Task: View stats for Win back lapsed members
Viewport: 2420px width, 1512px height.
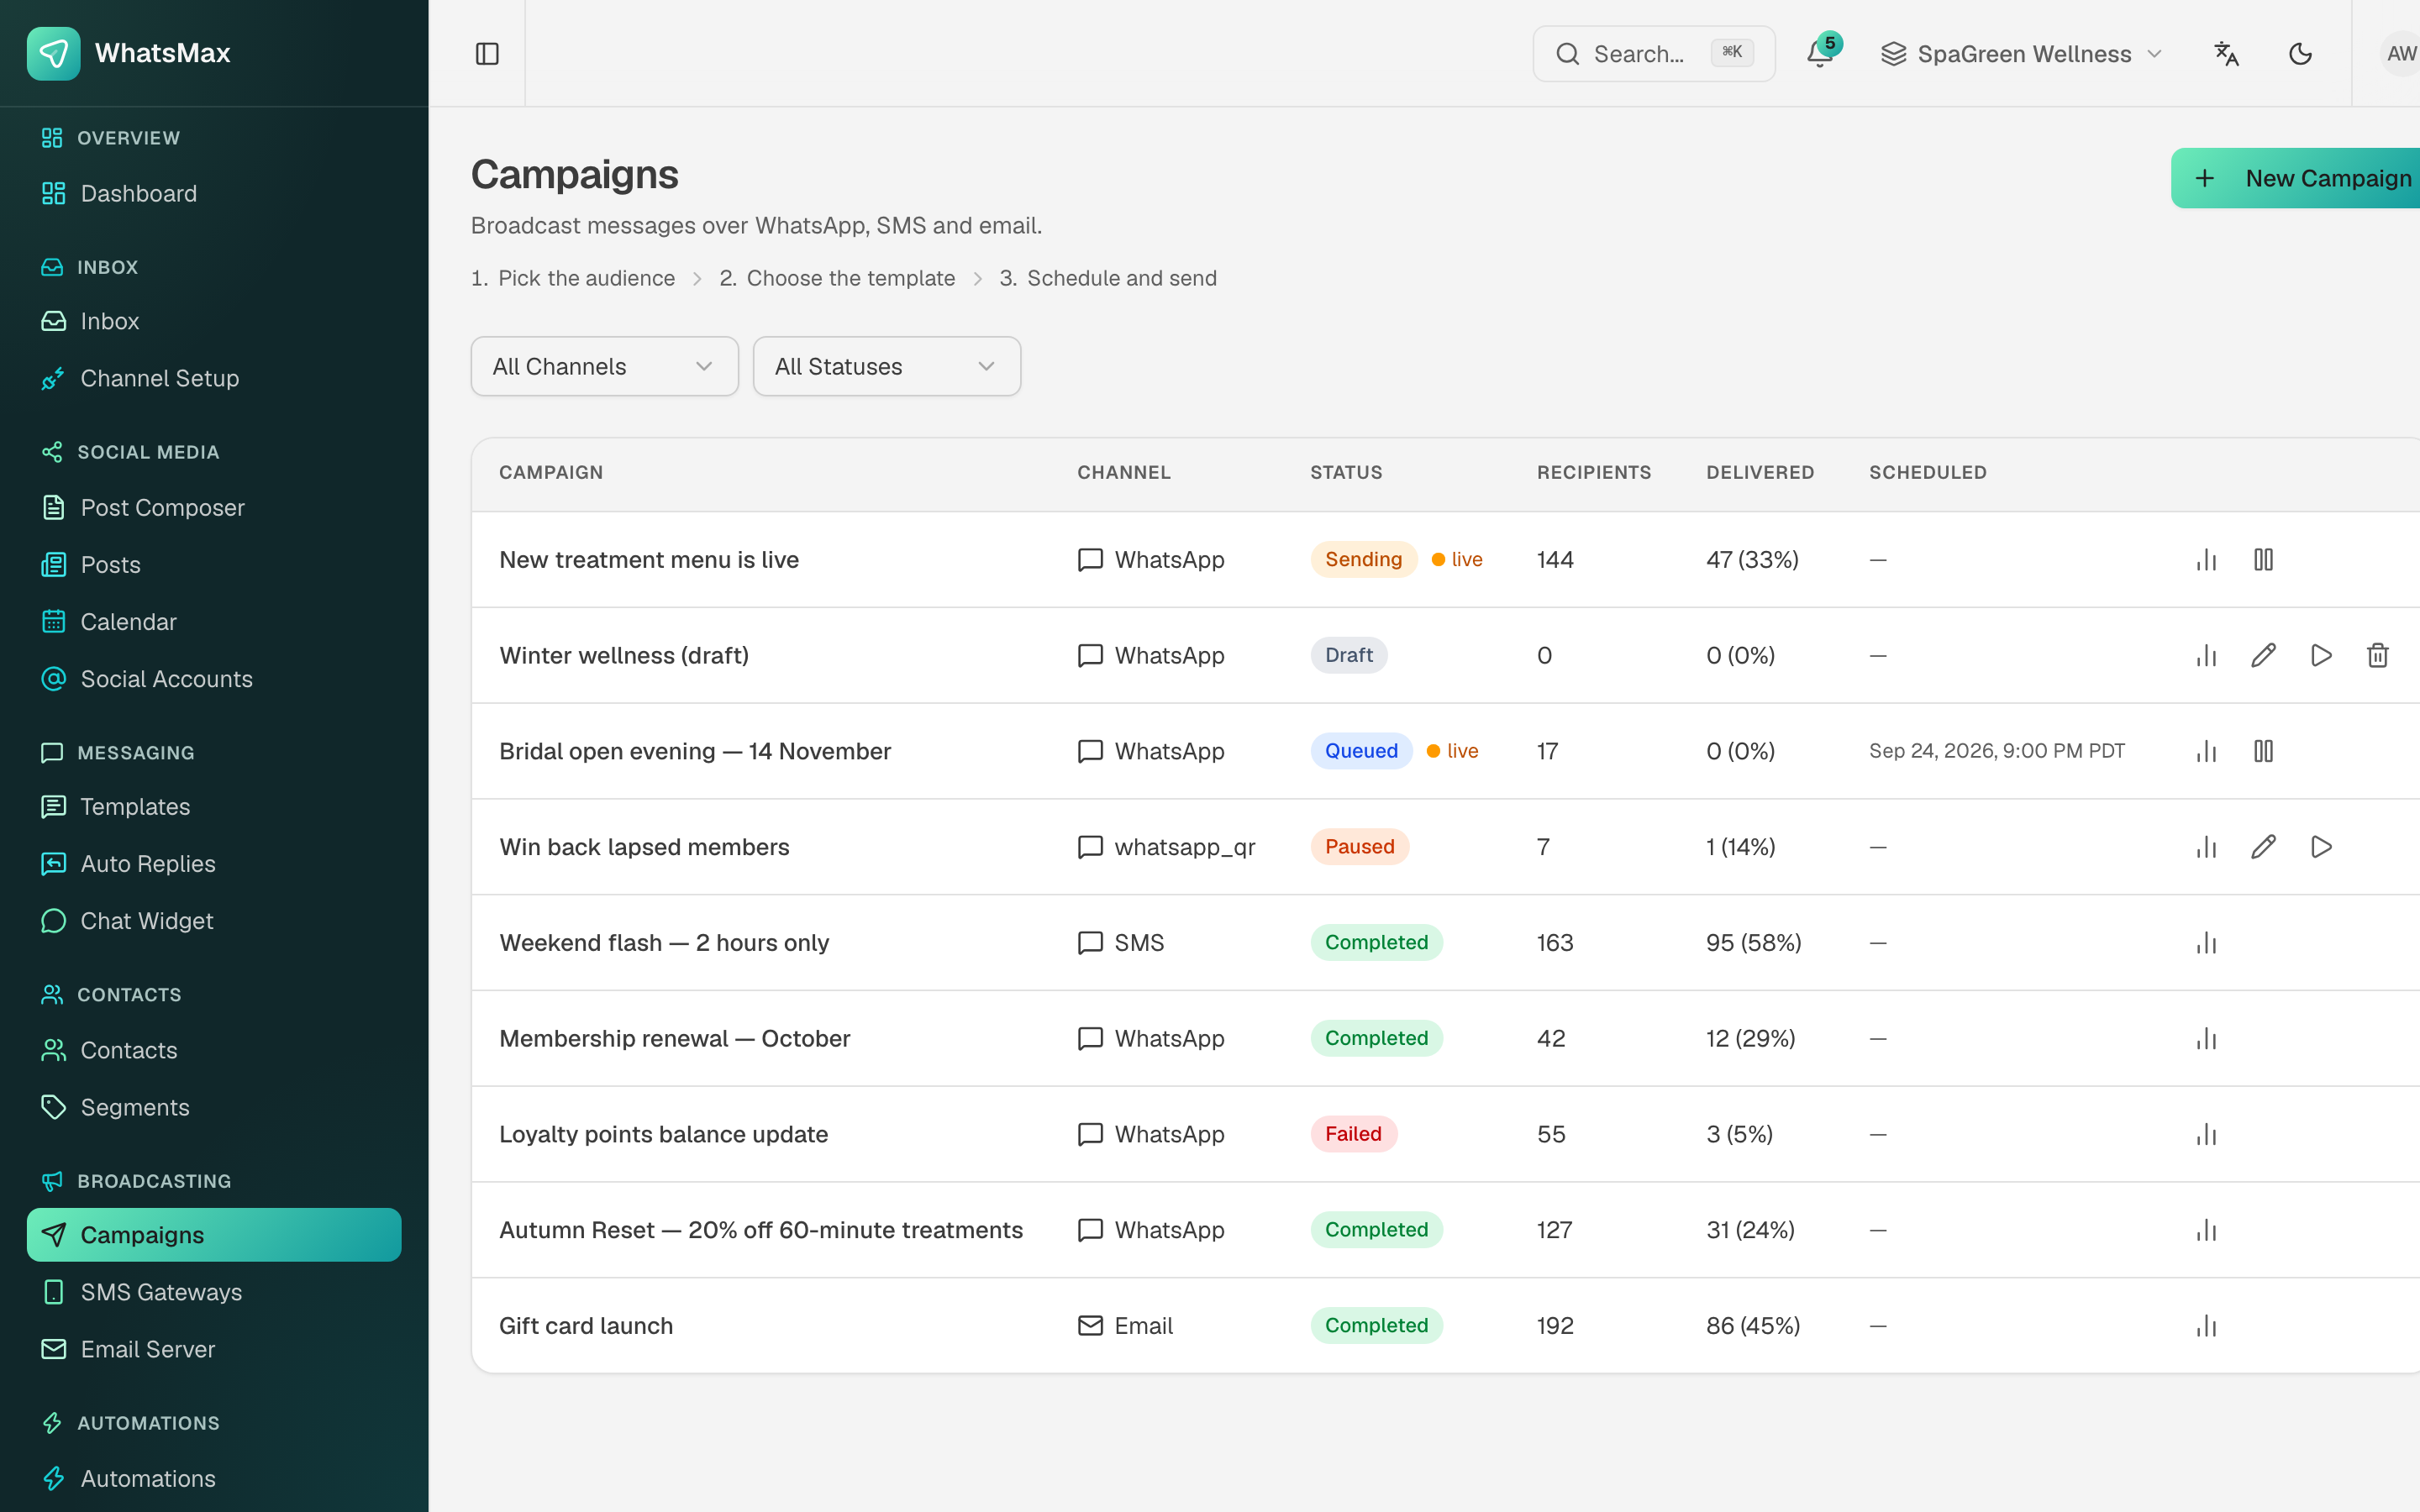Action: pyautogui.click(x=2206, y=847)
